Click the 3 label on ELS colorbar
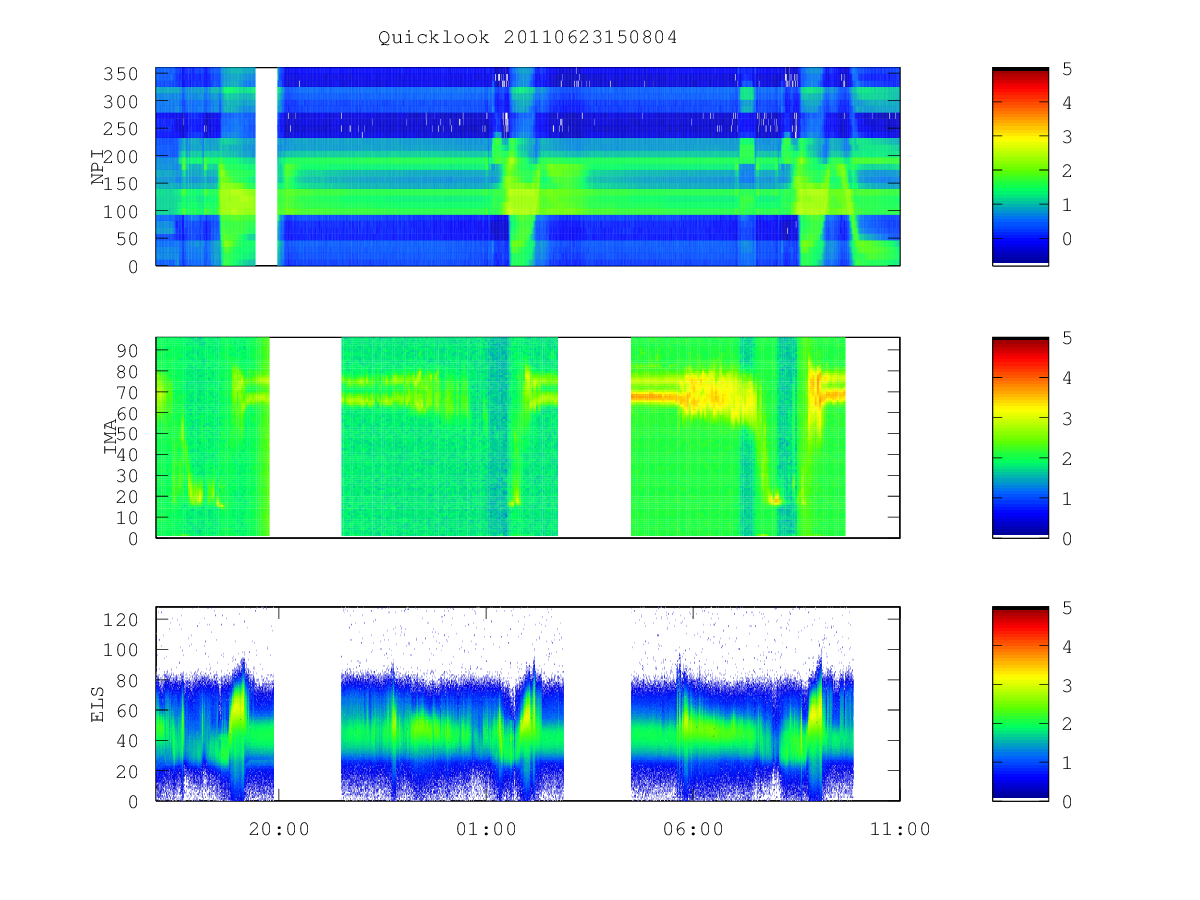Screen dimensions: 1200x900 [x=1068, y=685]
